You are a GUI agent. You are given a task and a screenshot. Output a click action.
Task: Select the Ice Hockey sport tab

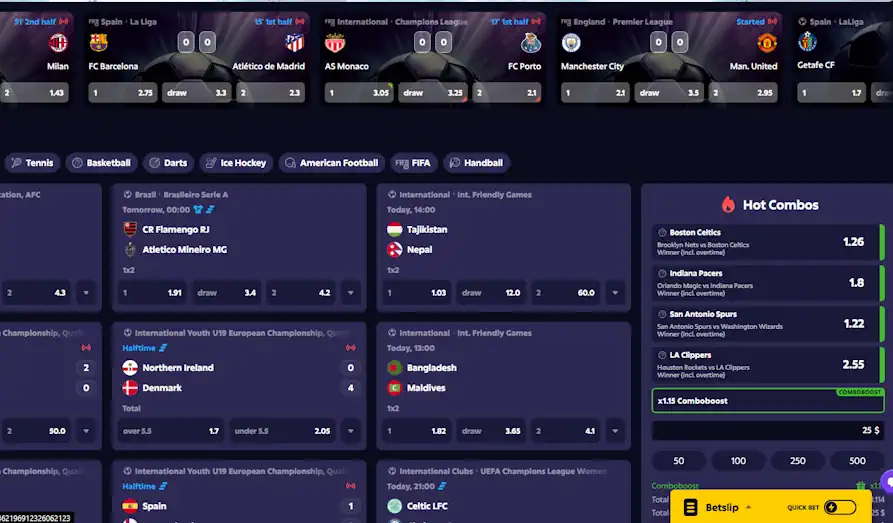coord(236,163)
